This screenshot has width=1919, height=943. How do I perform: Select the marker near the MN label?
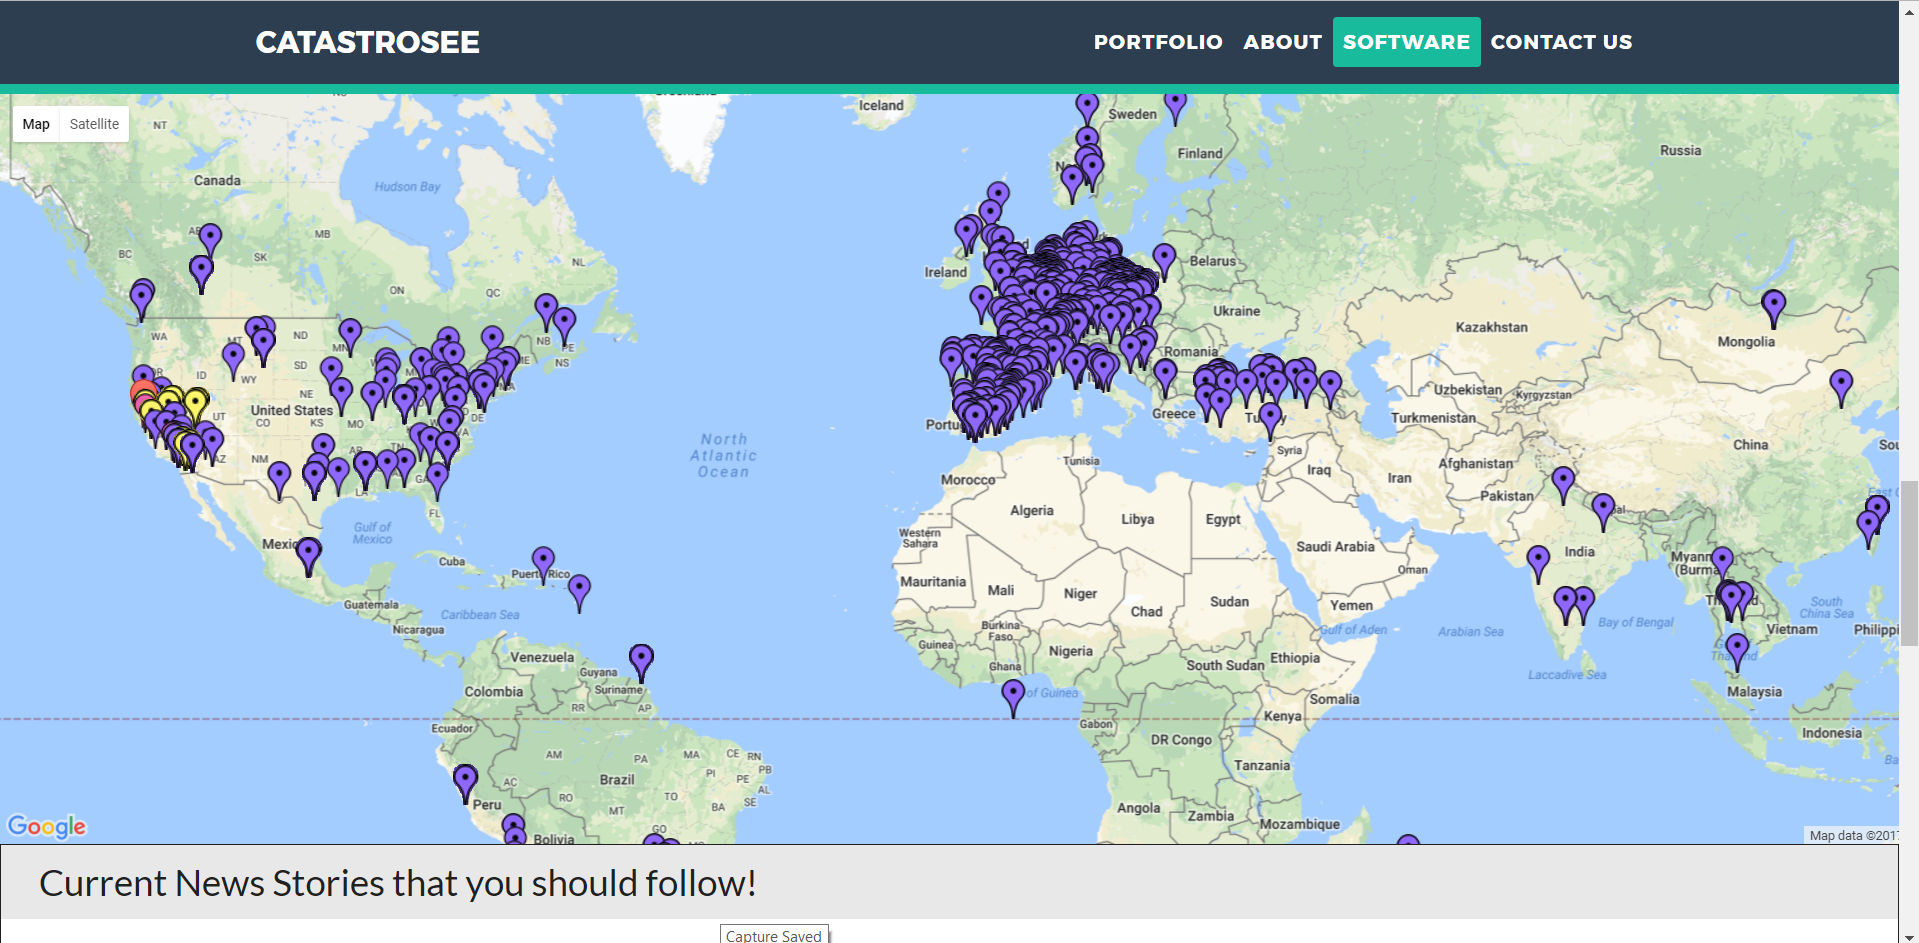coord(350,338)
